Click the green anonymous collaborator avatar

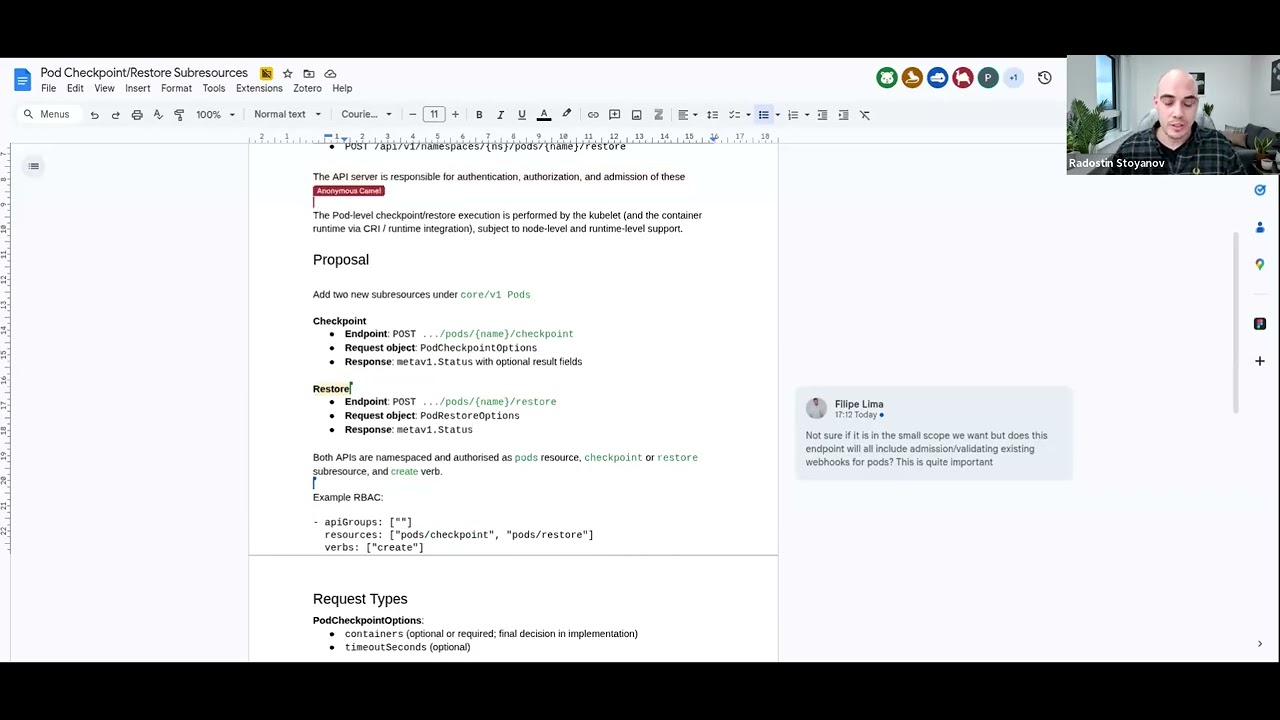pyautogui.click(x=887, y=78)
